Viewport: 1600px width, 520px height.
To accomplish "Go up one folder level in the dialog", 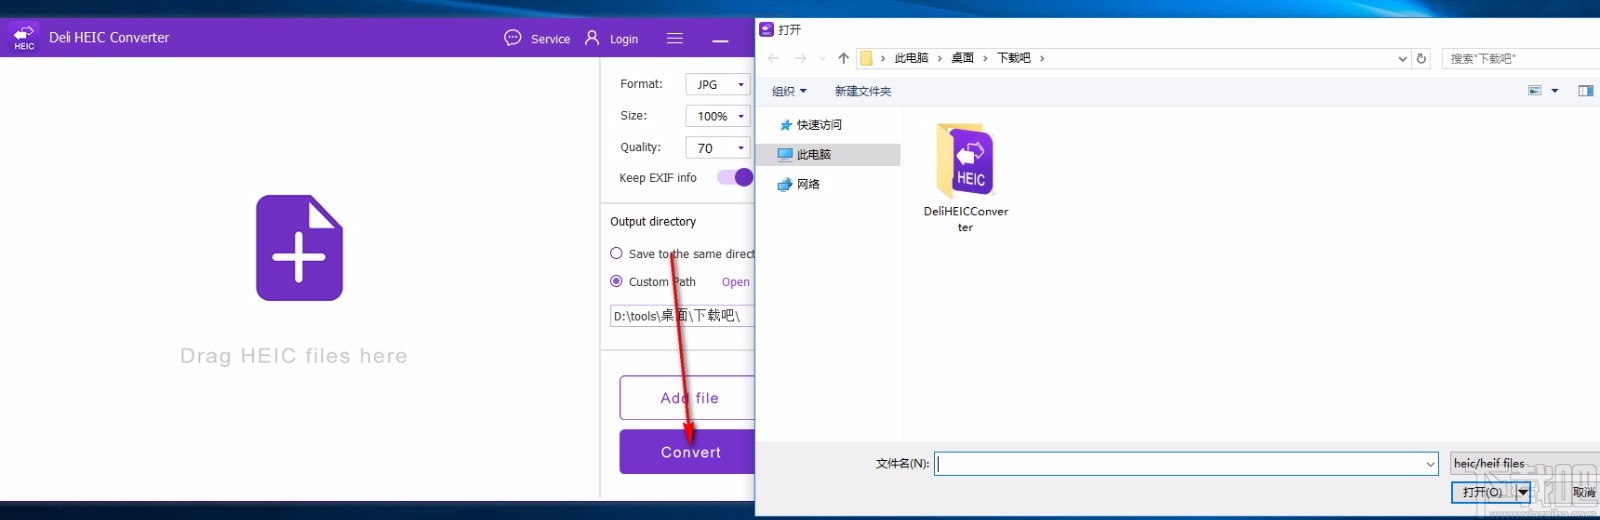I will (x=843, y=58).
